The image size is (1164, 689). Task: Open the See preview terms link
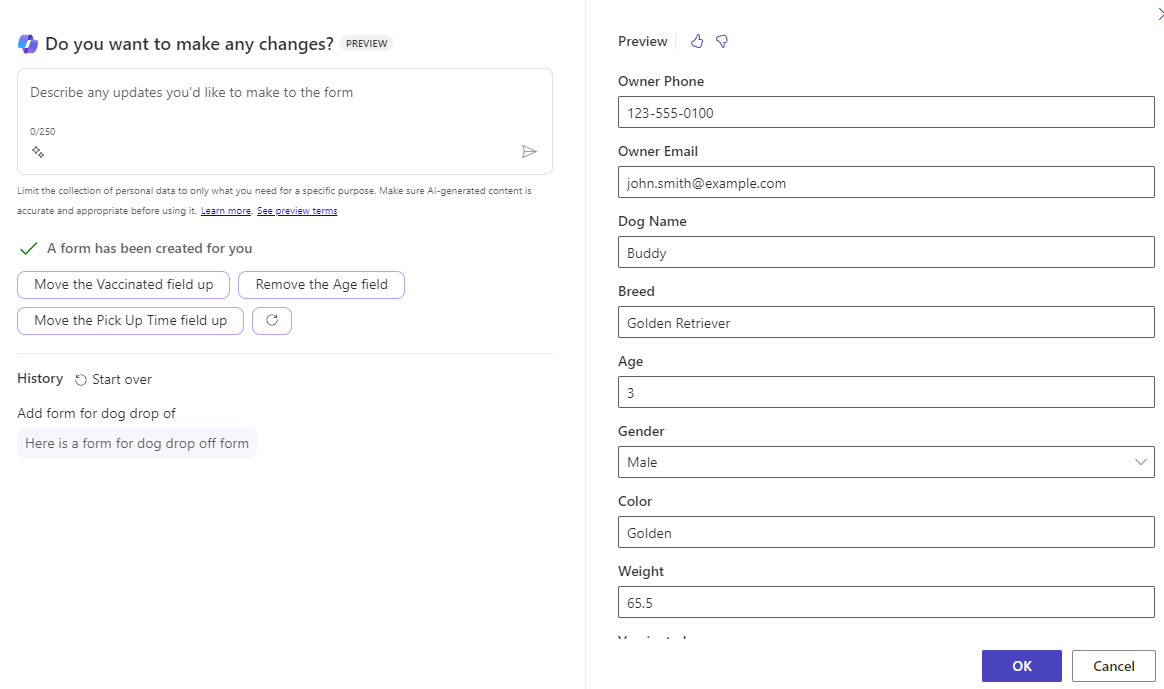[297, 211]
